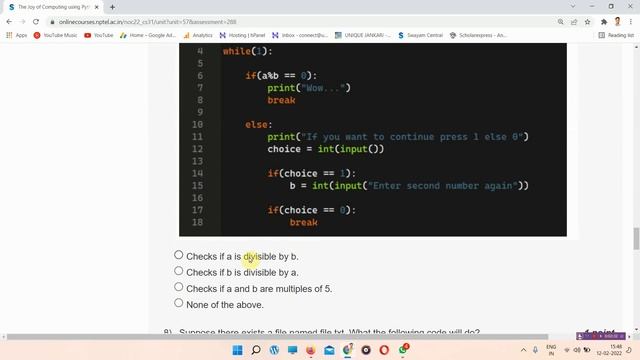Screen dimensions: 640x360
Task: Close 'The Joy of Computing' tab
Action: (x=97, y=7)
